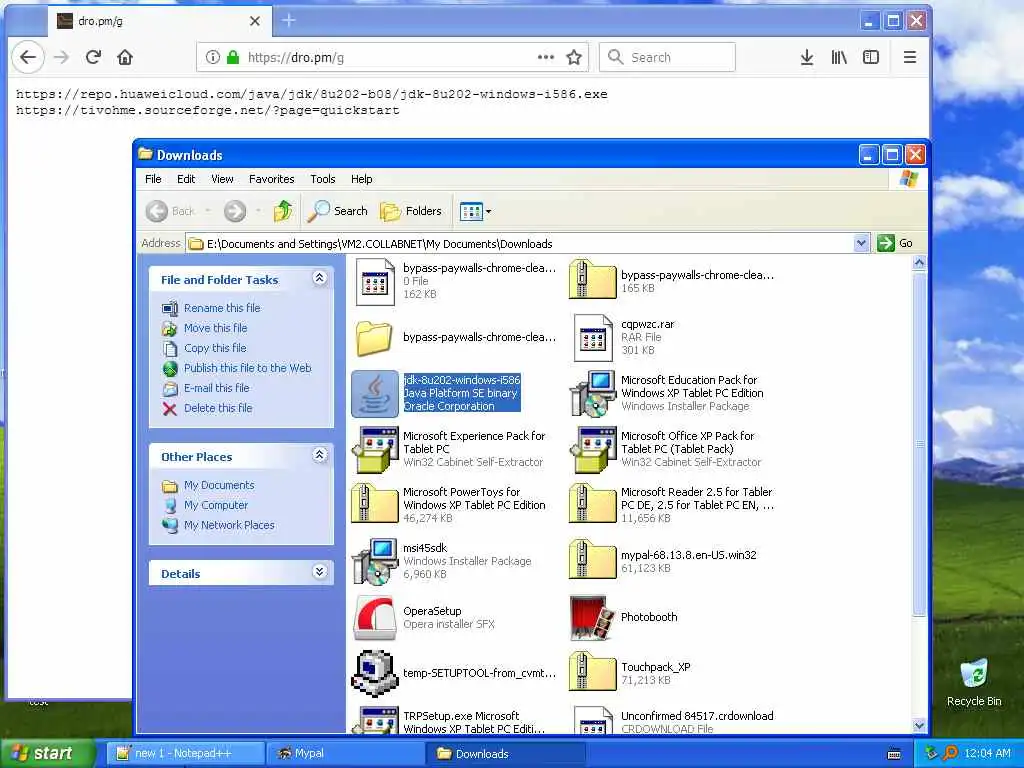Click Explorer Back toolbar button
The image size is (1024, 768).
click(170, 211)
